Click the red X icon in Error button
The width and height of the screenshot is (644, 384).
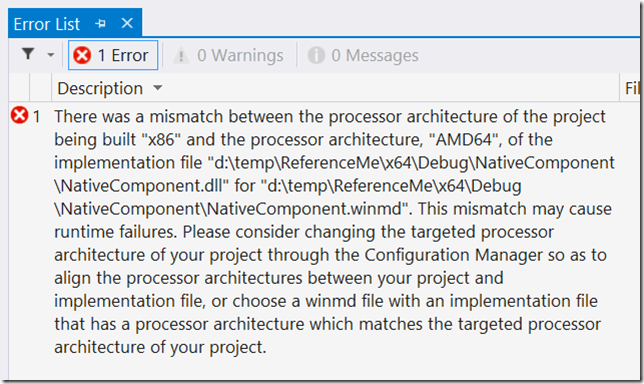point(82,55)
